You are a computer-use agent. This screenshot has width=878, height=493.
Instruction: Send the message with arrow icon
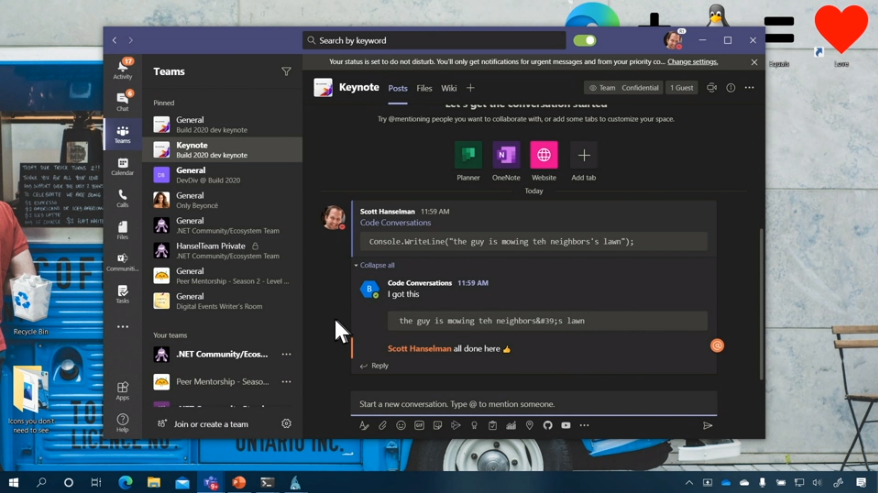[708, 425]
